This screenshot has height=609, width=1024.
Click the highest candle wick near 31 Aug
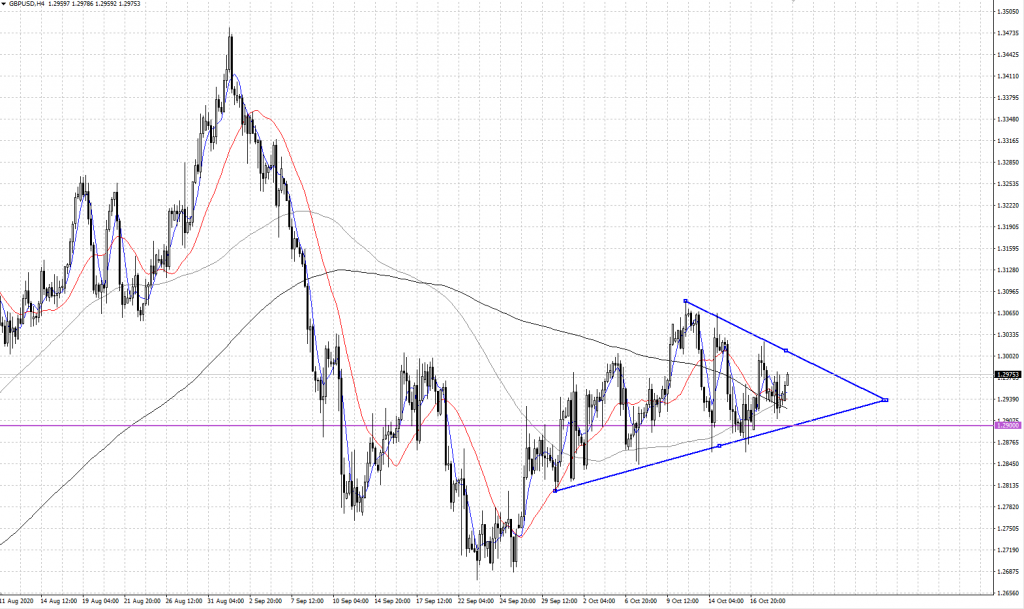(x=230, y=32)
